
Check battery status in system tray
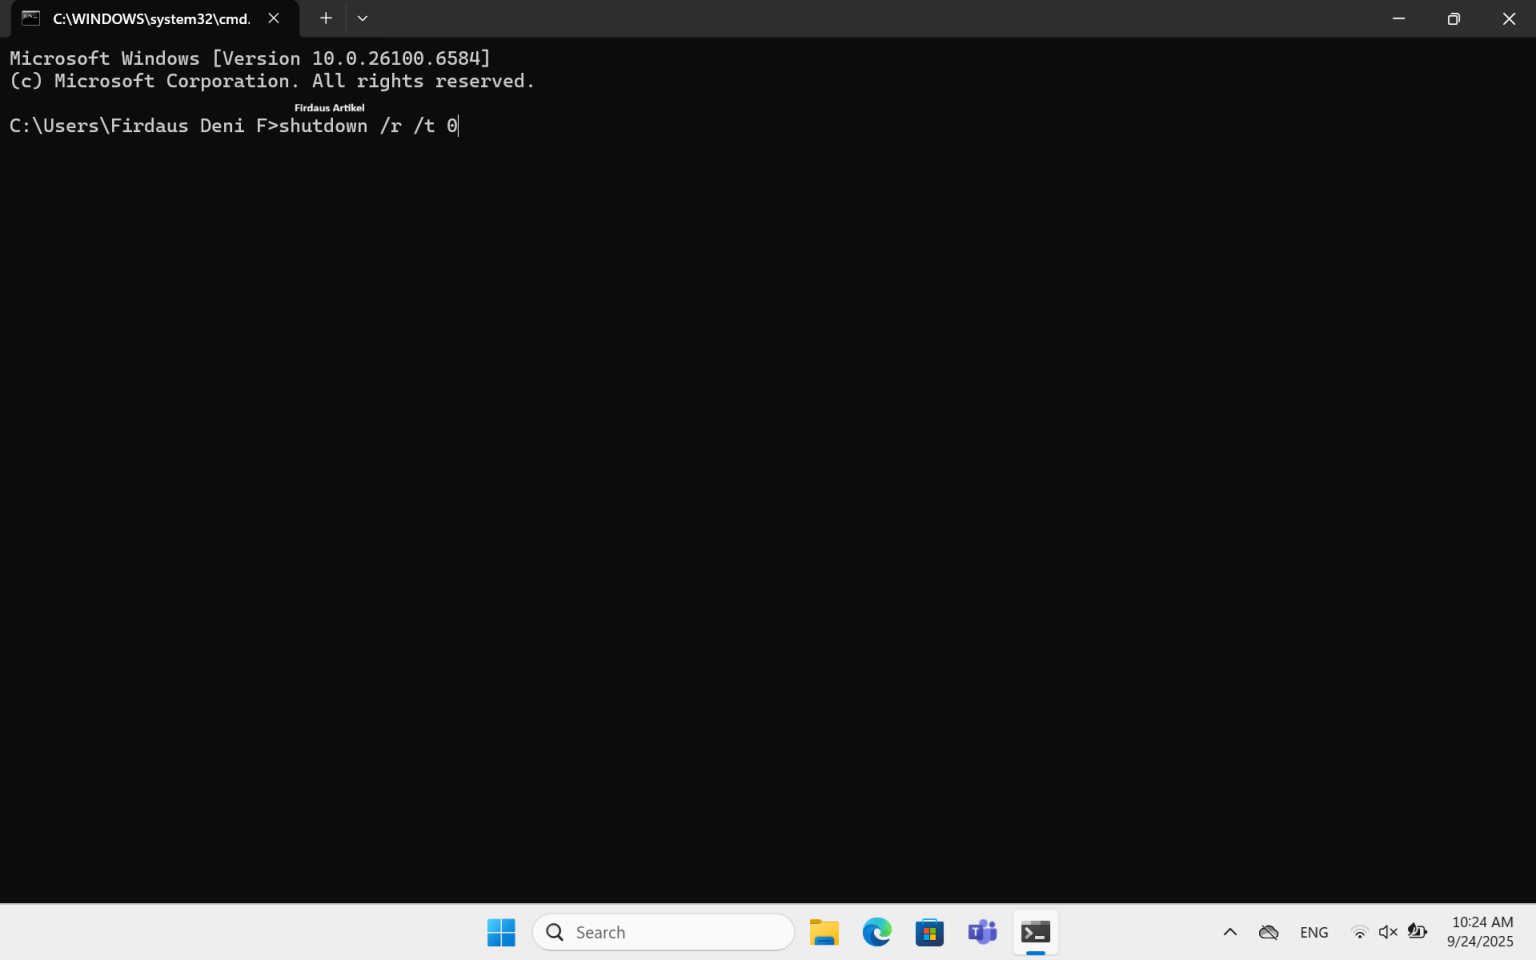[x=1417, y=931]
